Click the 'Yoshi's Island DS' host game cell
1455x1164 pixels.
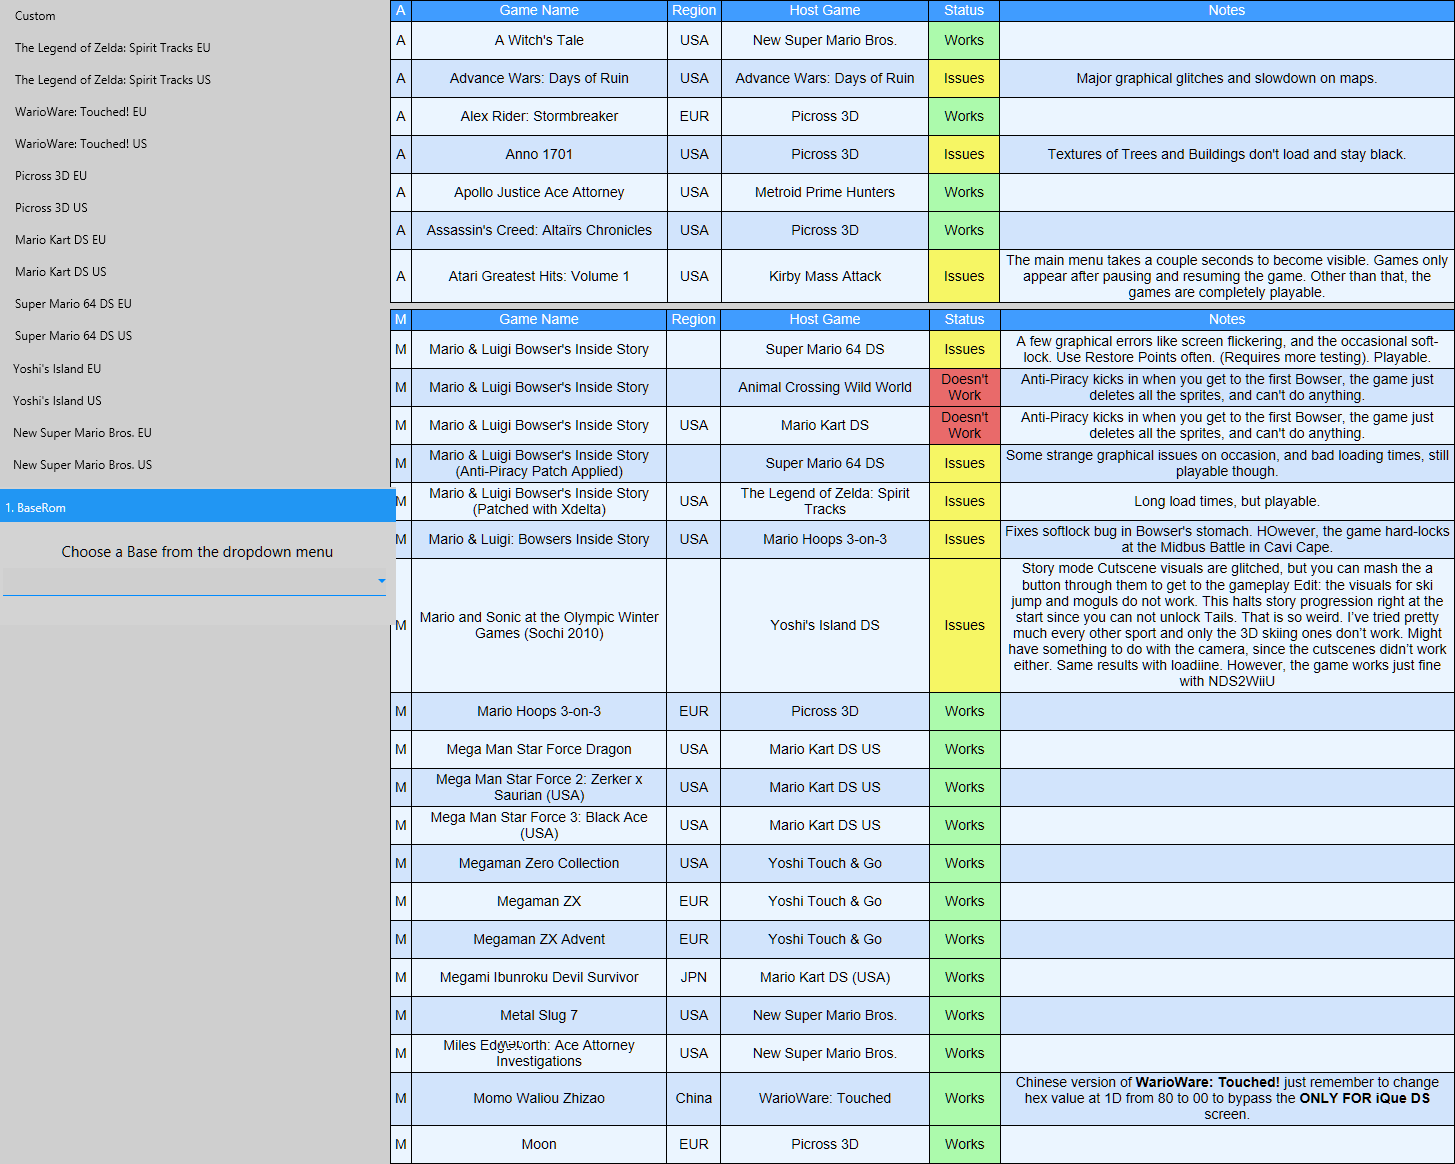point(825,626)
